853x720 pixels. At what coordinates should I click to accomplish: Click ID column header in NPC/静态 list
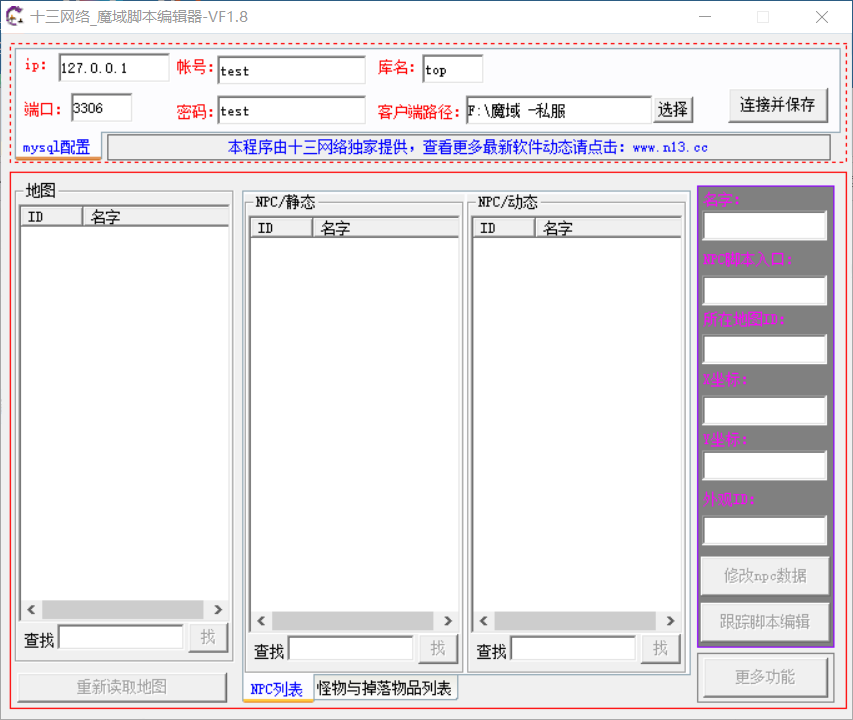[x=281, y=228]
